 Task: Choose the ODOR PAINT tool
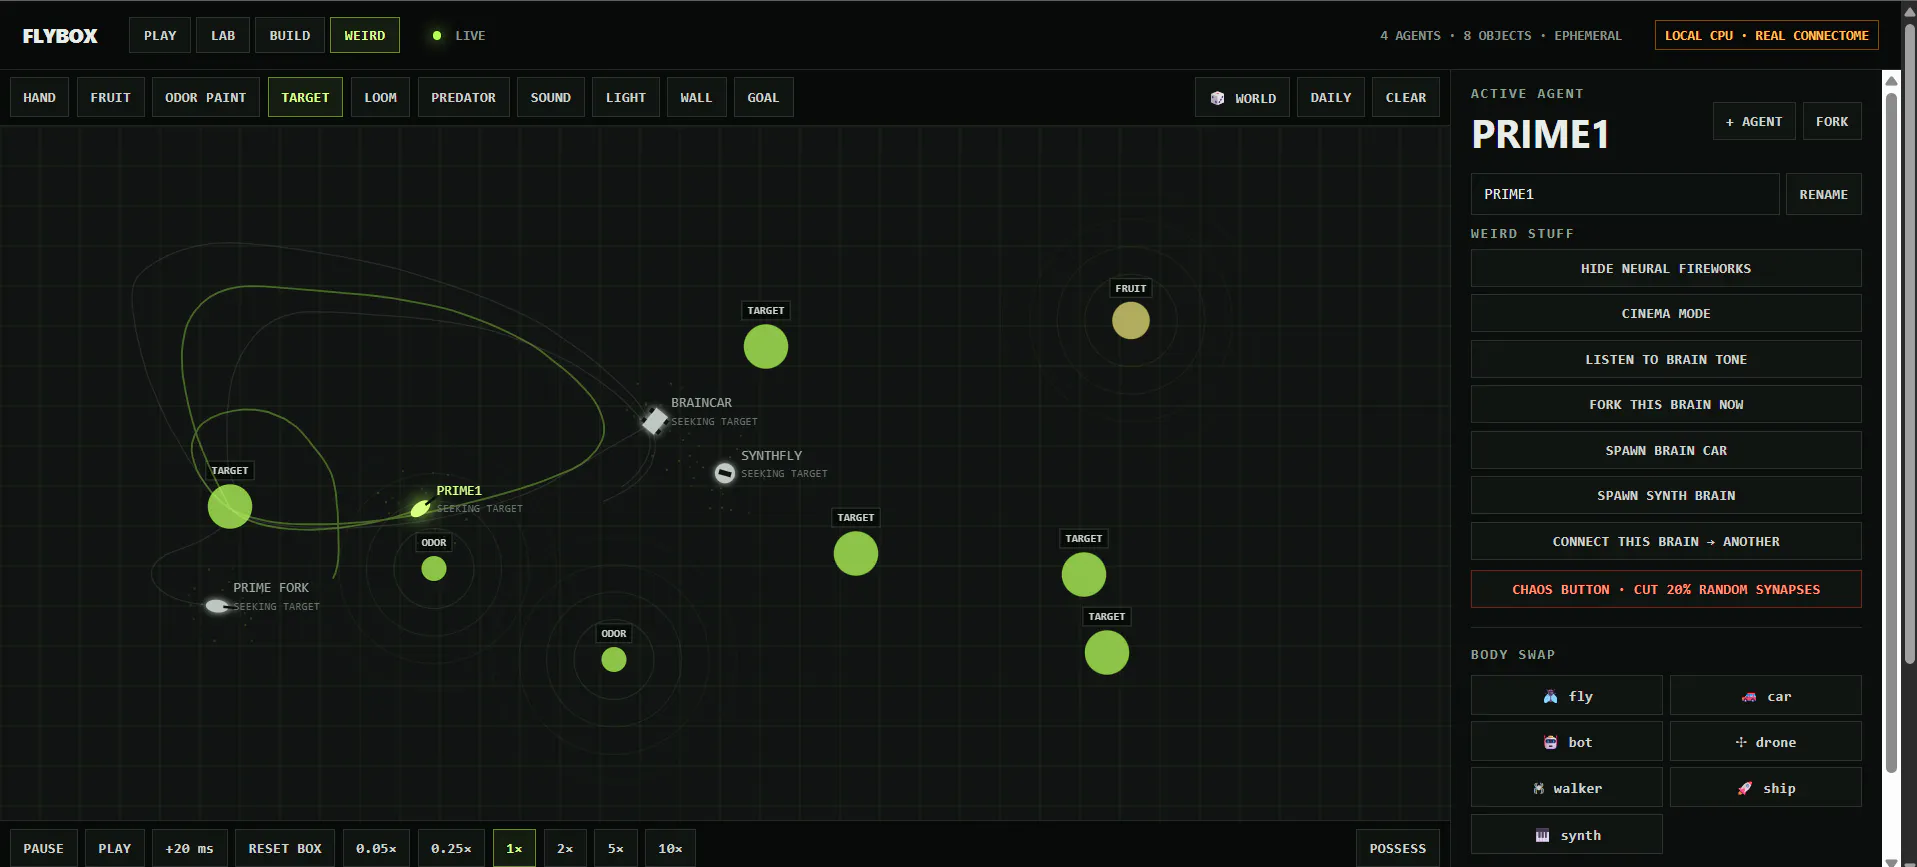206,97
